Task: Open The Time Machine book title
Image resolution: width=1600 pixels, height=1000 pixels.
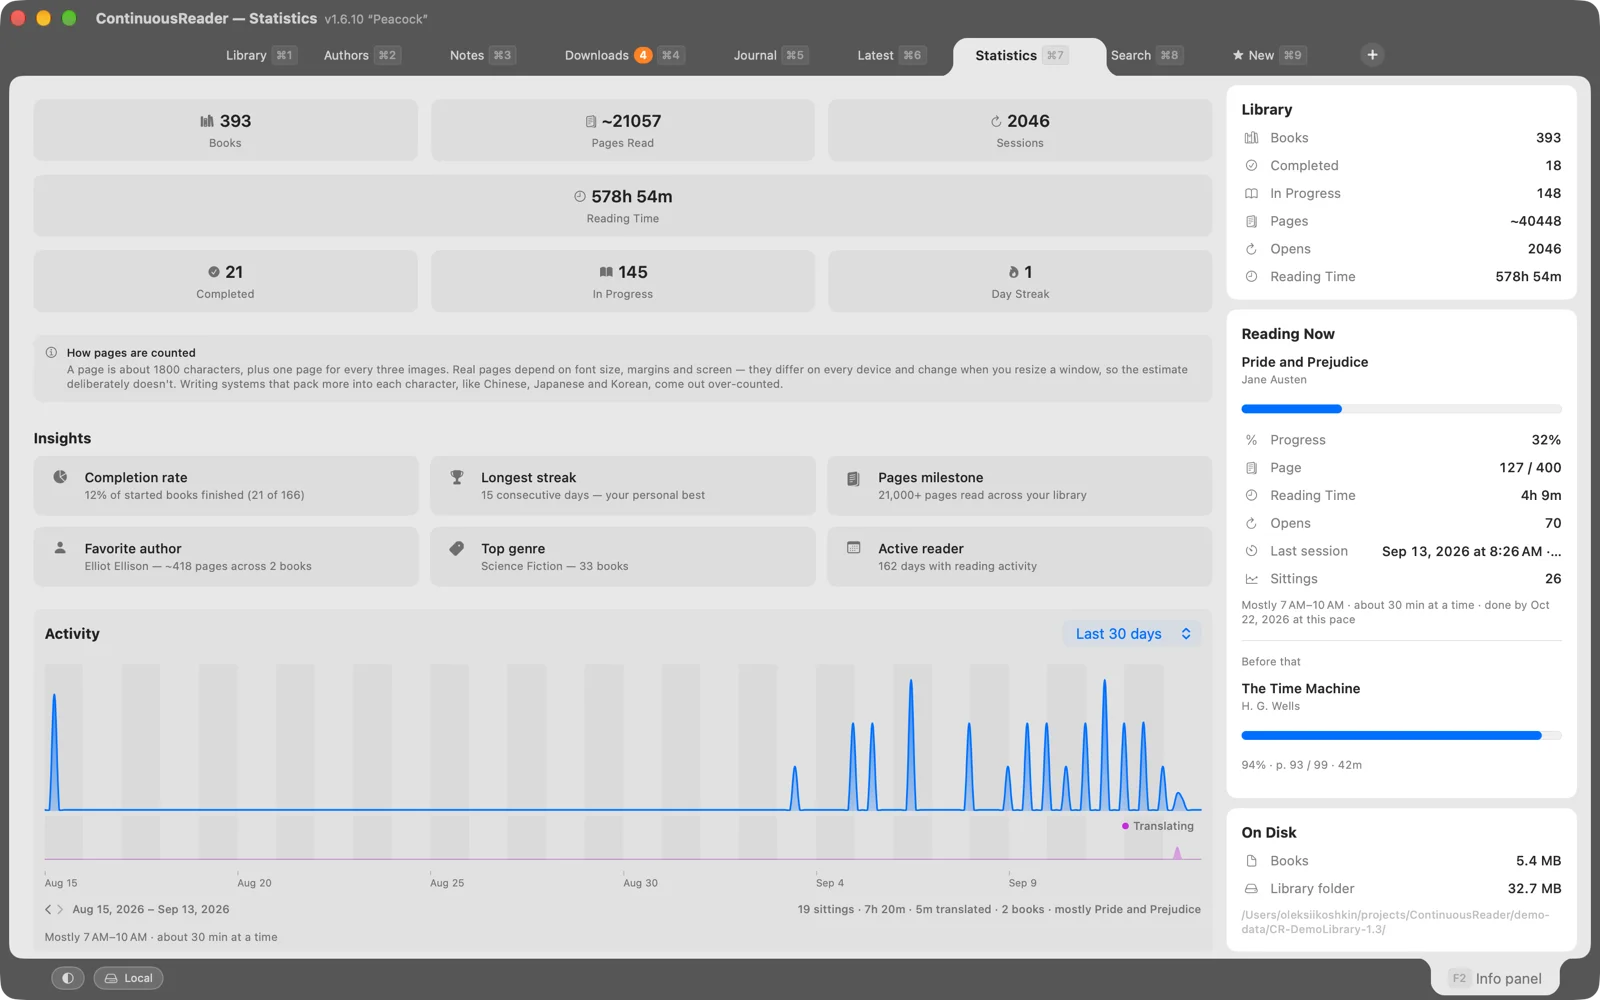Action: (x=1300, y=688)
